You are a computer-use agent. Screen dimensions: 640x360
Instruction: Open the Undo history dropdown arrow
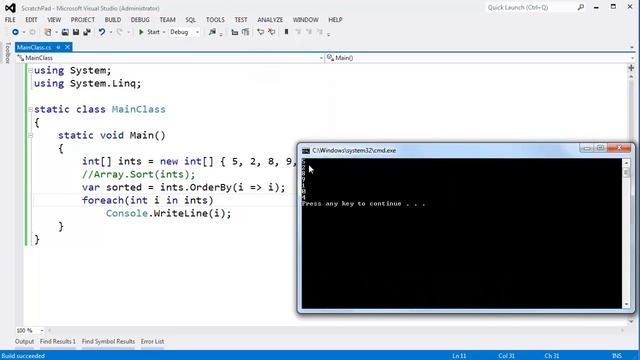click(110, 32)
